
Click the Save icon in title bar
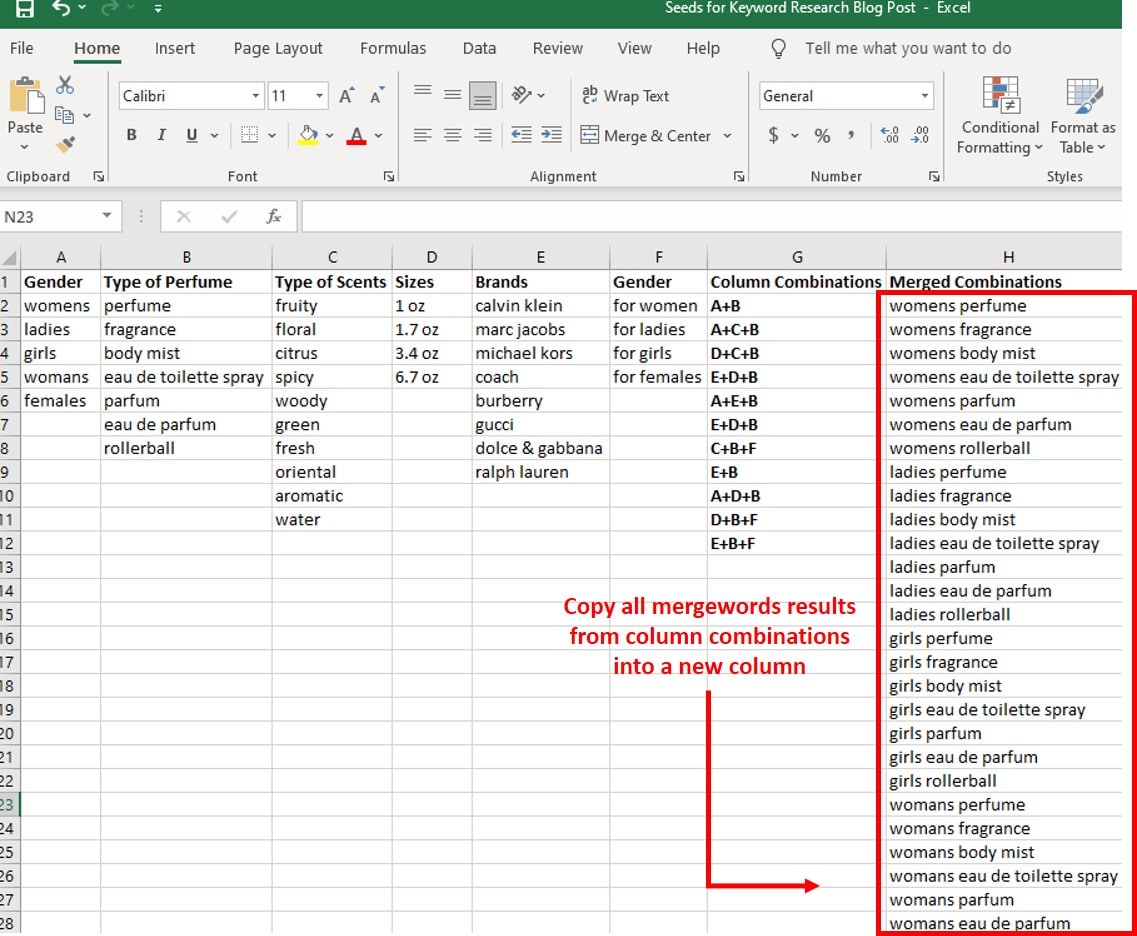pos(25,9)
